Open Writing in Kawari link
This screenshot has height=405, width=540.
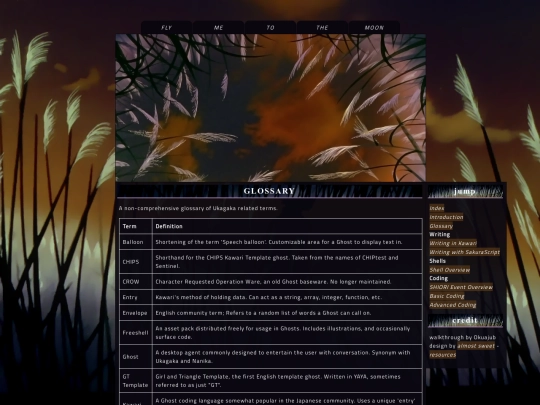[x=453, y=243]
